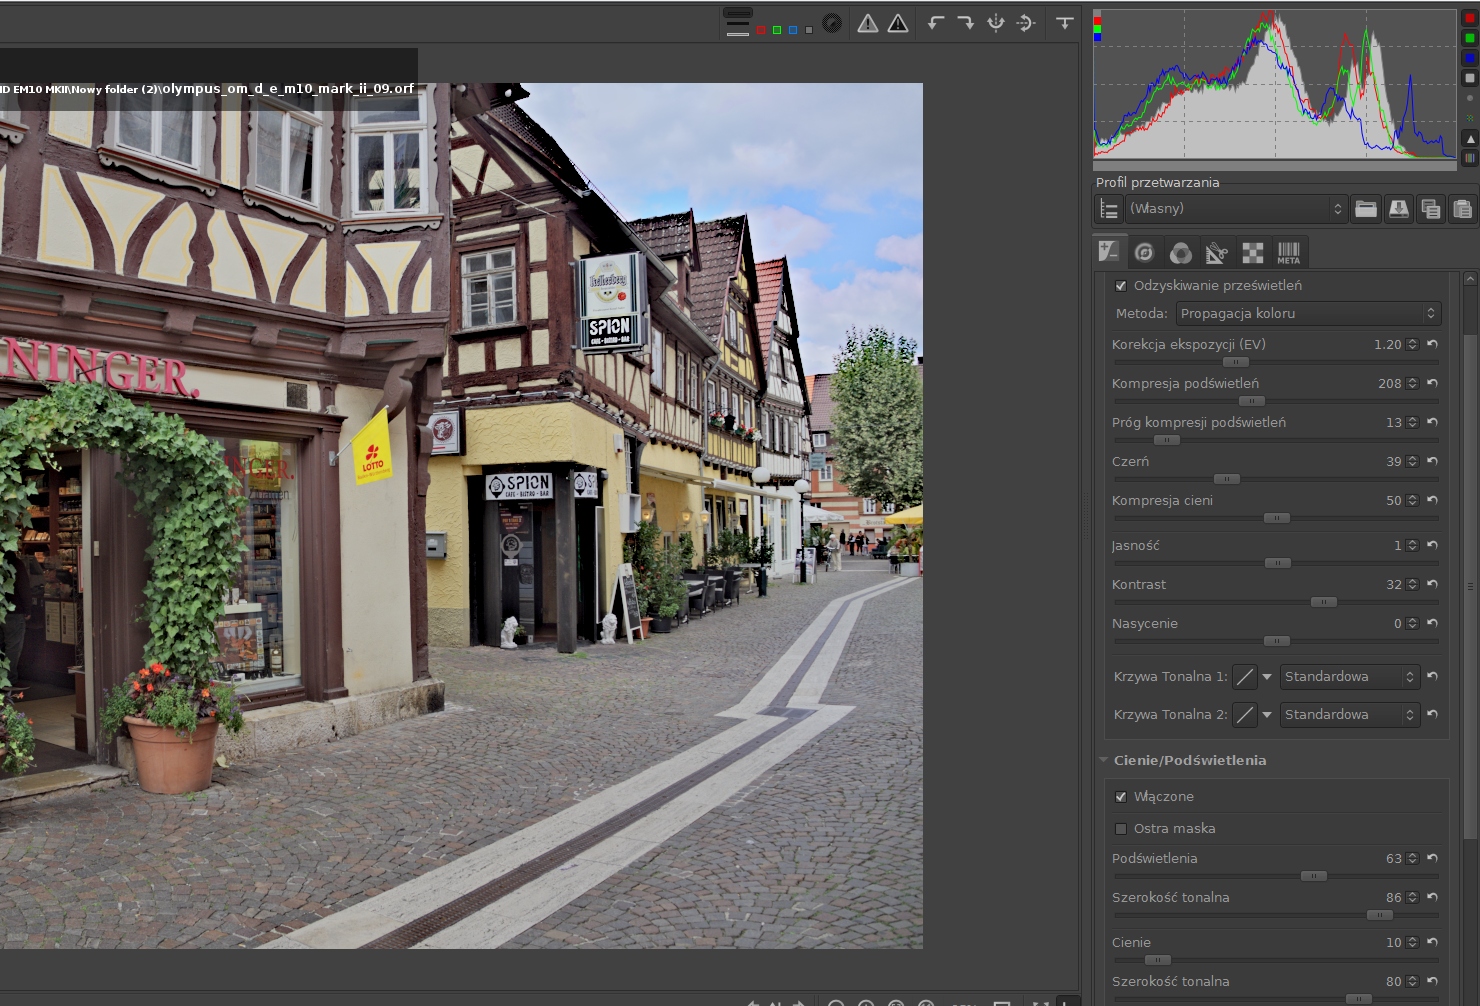Save the current processing profile to disk
The image size is (1480, 1006).
[1398, 209]
